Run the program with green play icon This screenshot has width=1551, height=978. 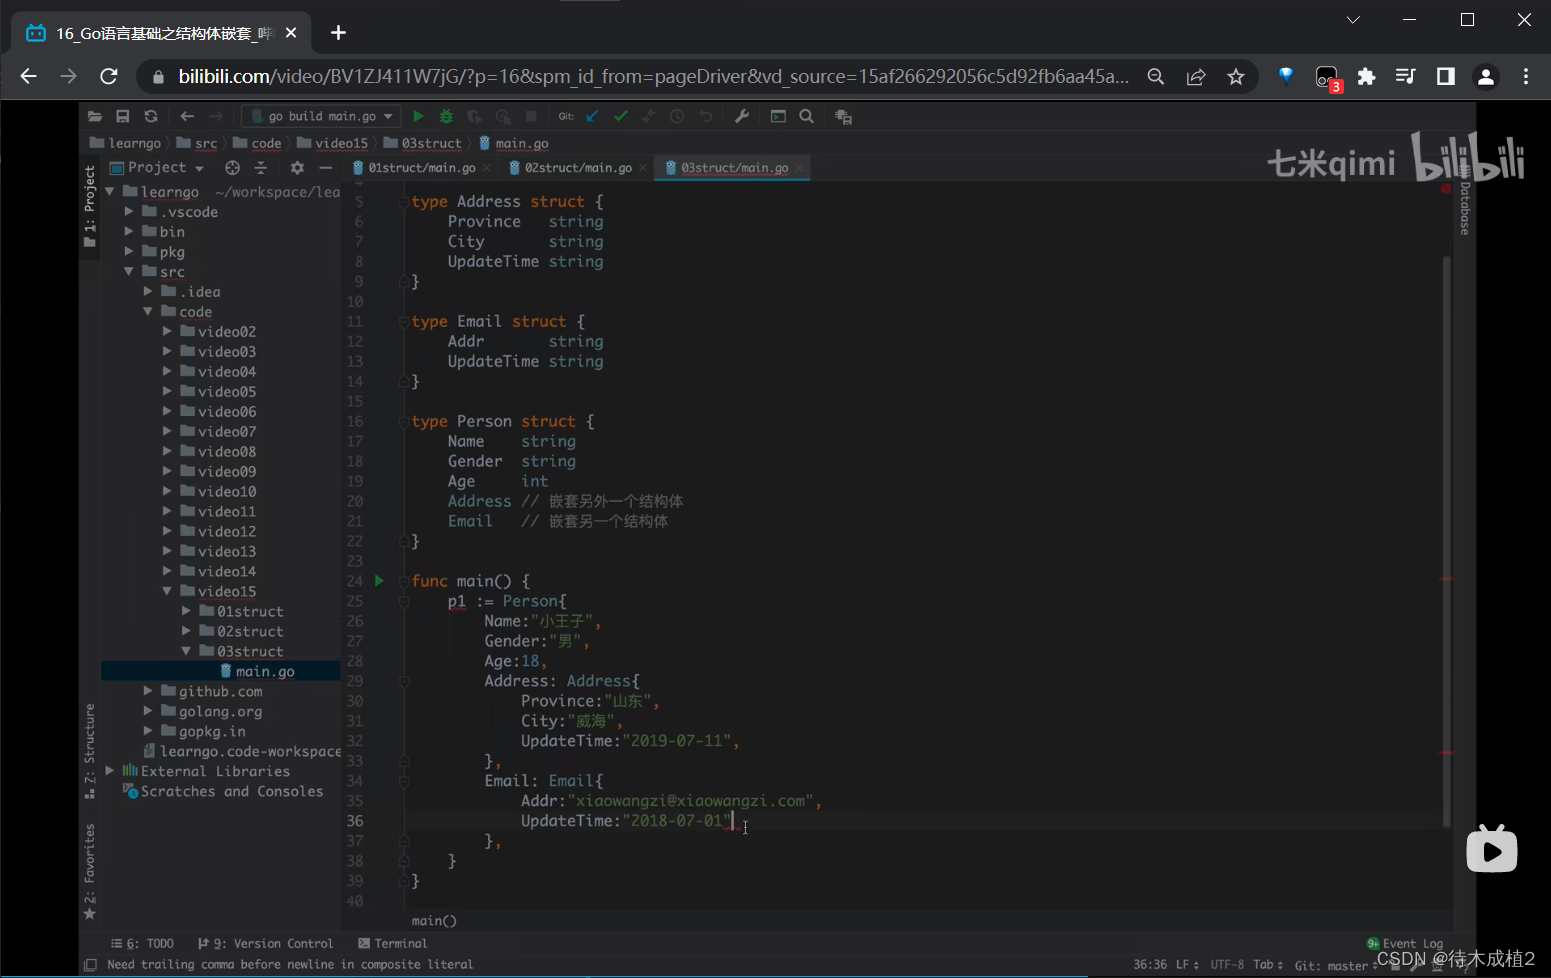(418, 117)
